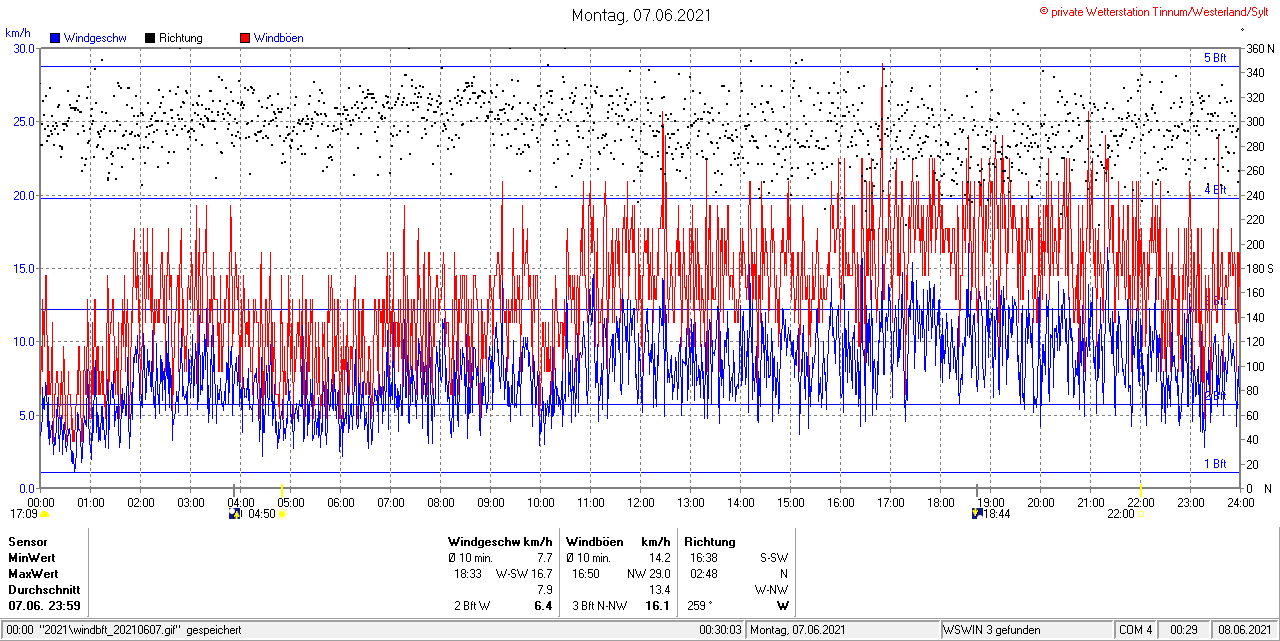This screenshot has height=641, width=1280.
Task: Click the 3 Bft N-NW gust value
Action: point(600,606)
